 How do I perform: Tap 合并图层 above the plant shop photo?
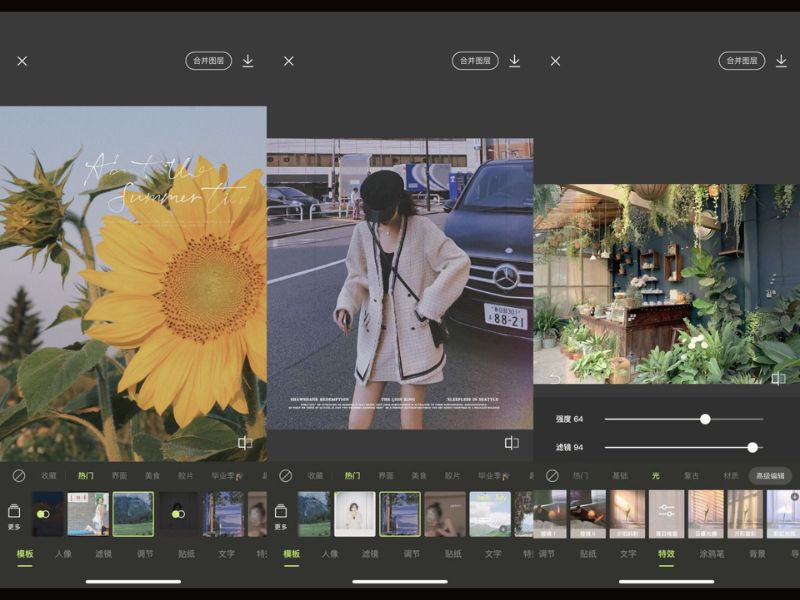tap(741, 61)
